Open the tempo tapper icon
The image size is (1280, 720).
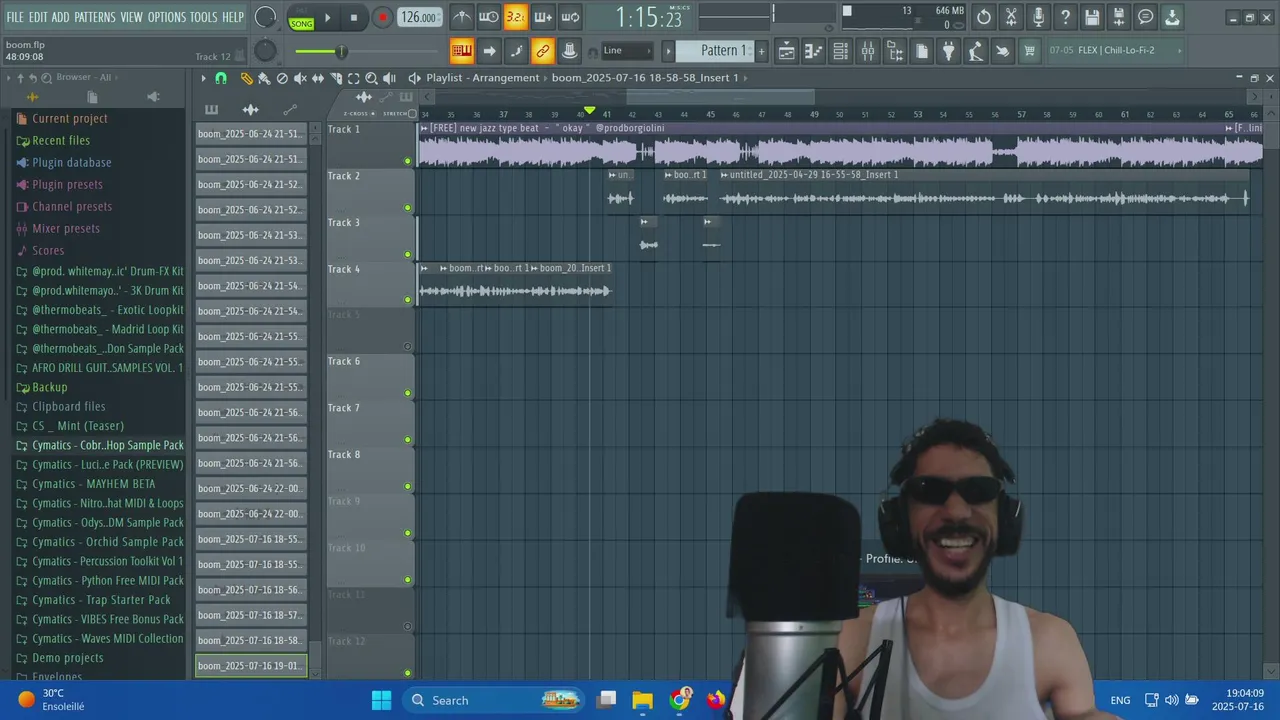coord(976,51)
